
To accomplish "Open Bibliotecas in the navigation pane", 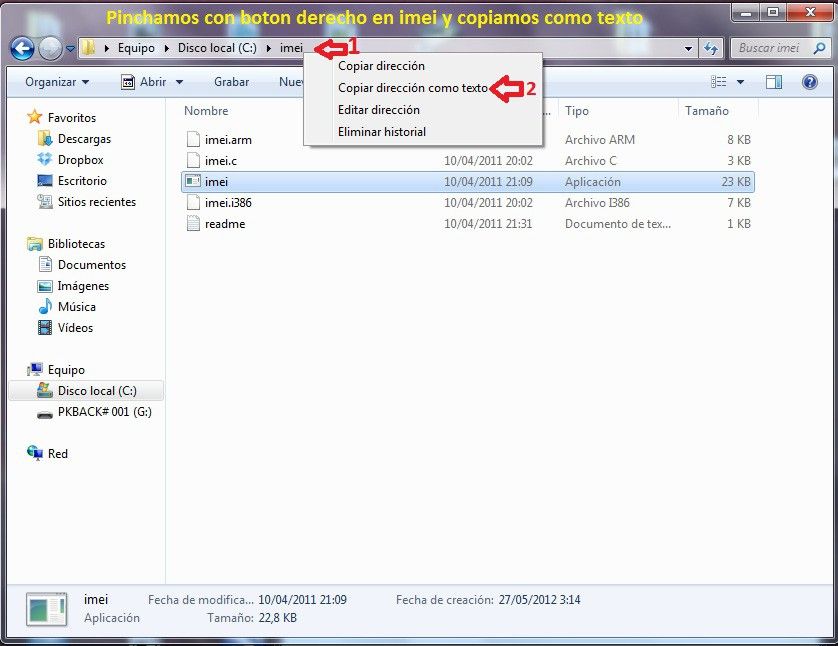I will [x=76, y=244].
